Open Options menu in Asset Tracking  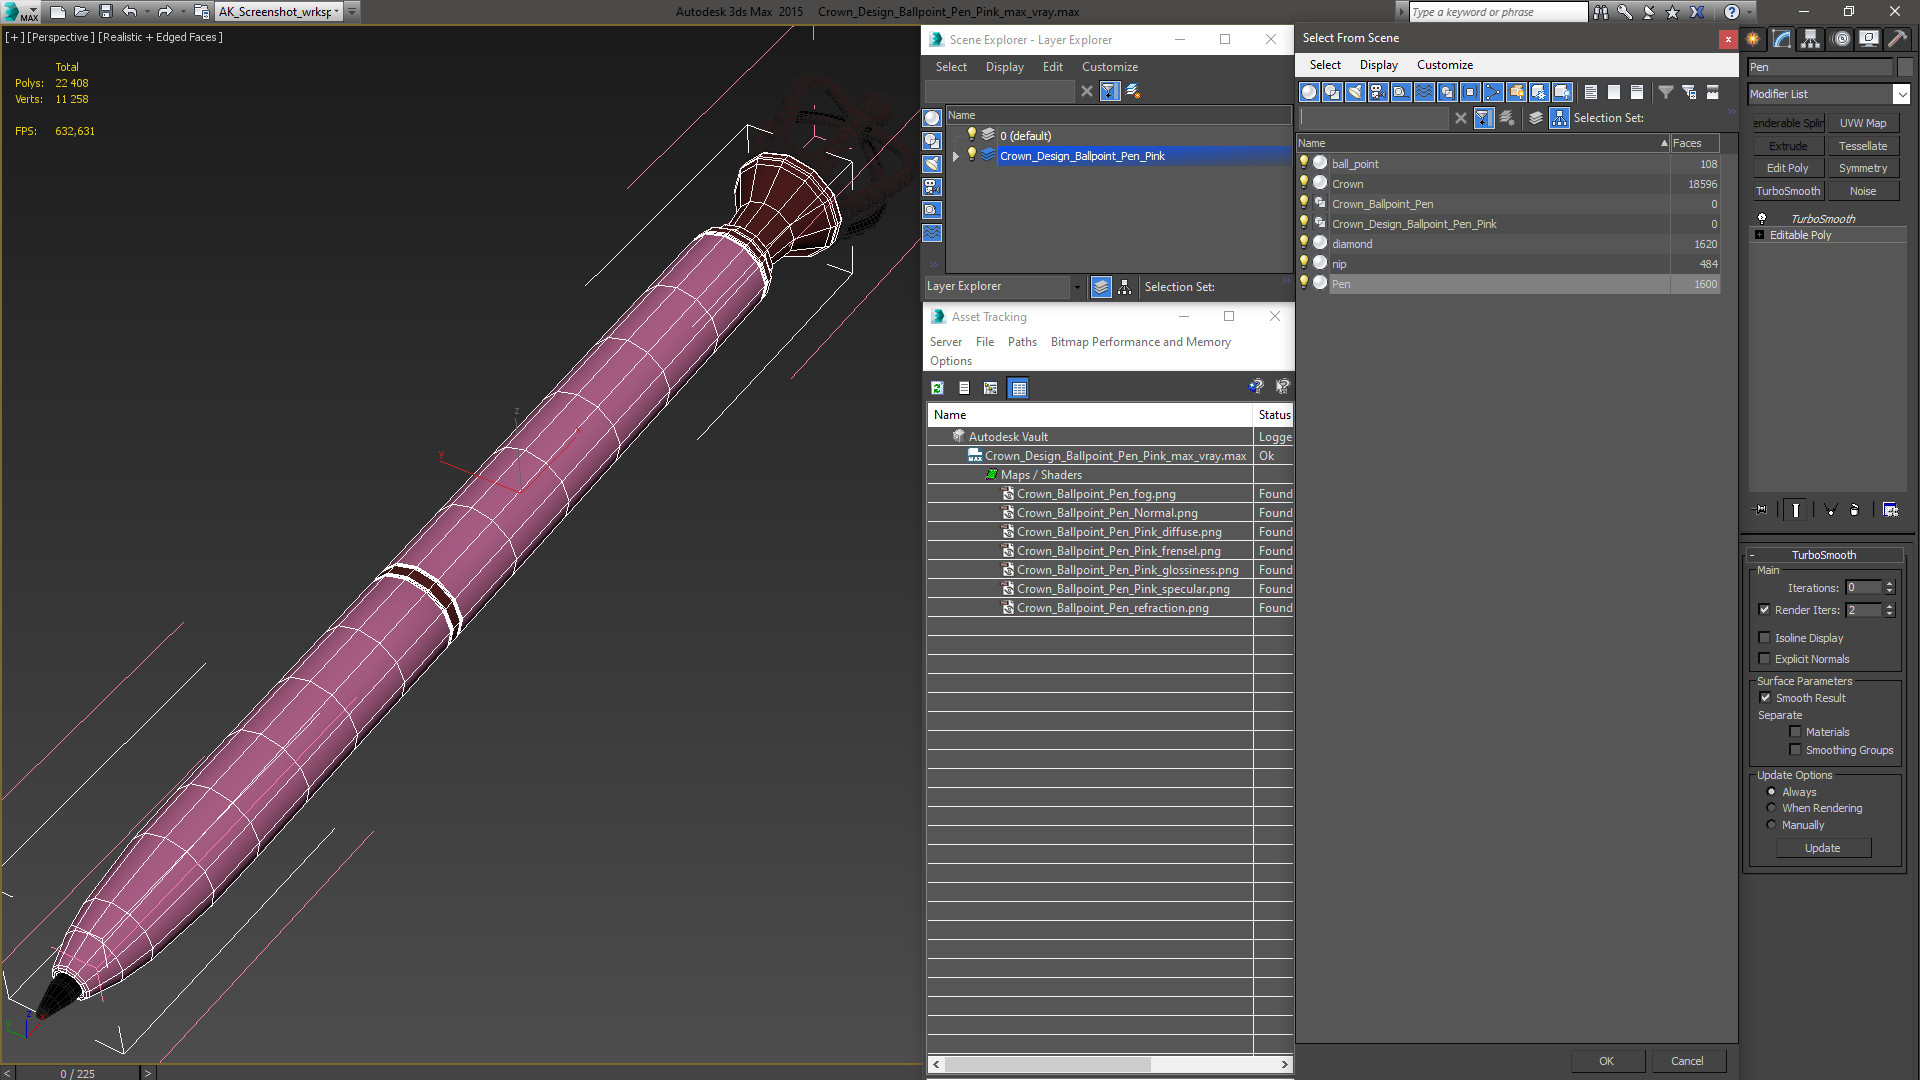click(950, 361)
